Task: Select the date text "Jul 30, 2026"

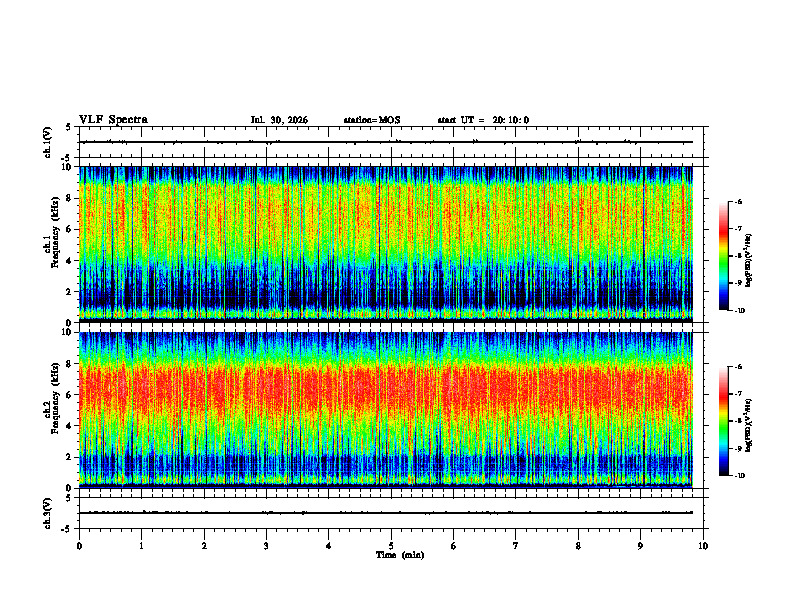Action: pos(279,120)
